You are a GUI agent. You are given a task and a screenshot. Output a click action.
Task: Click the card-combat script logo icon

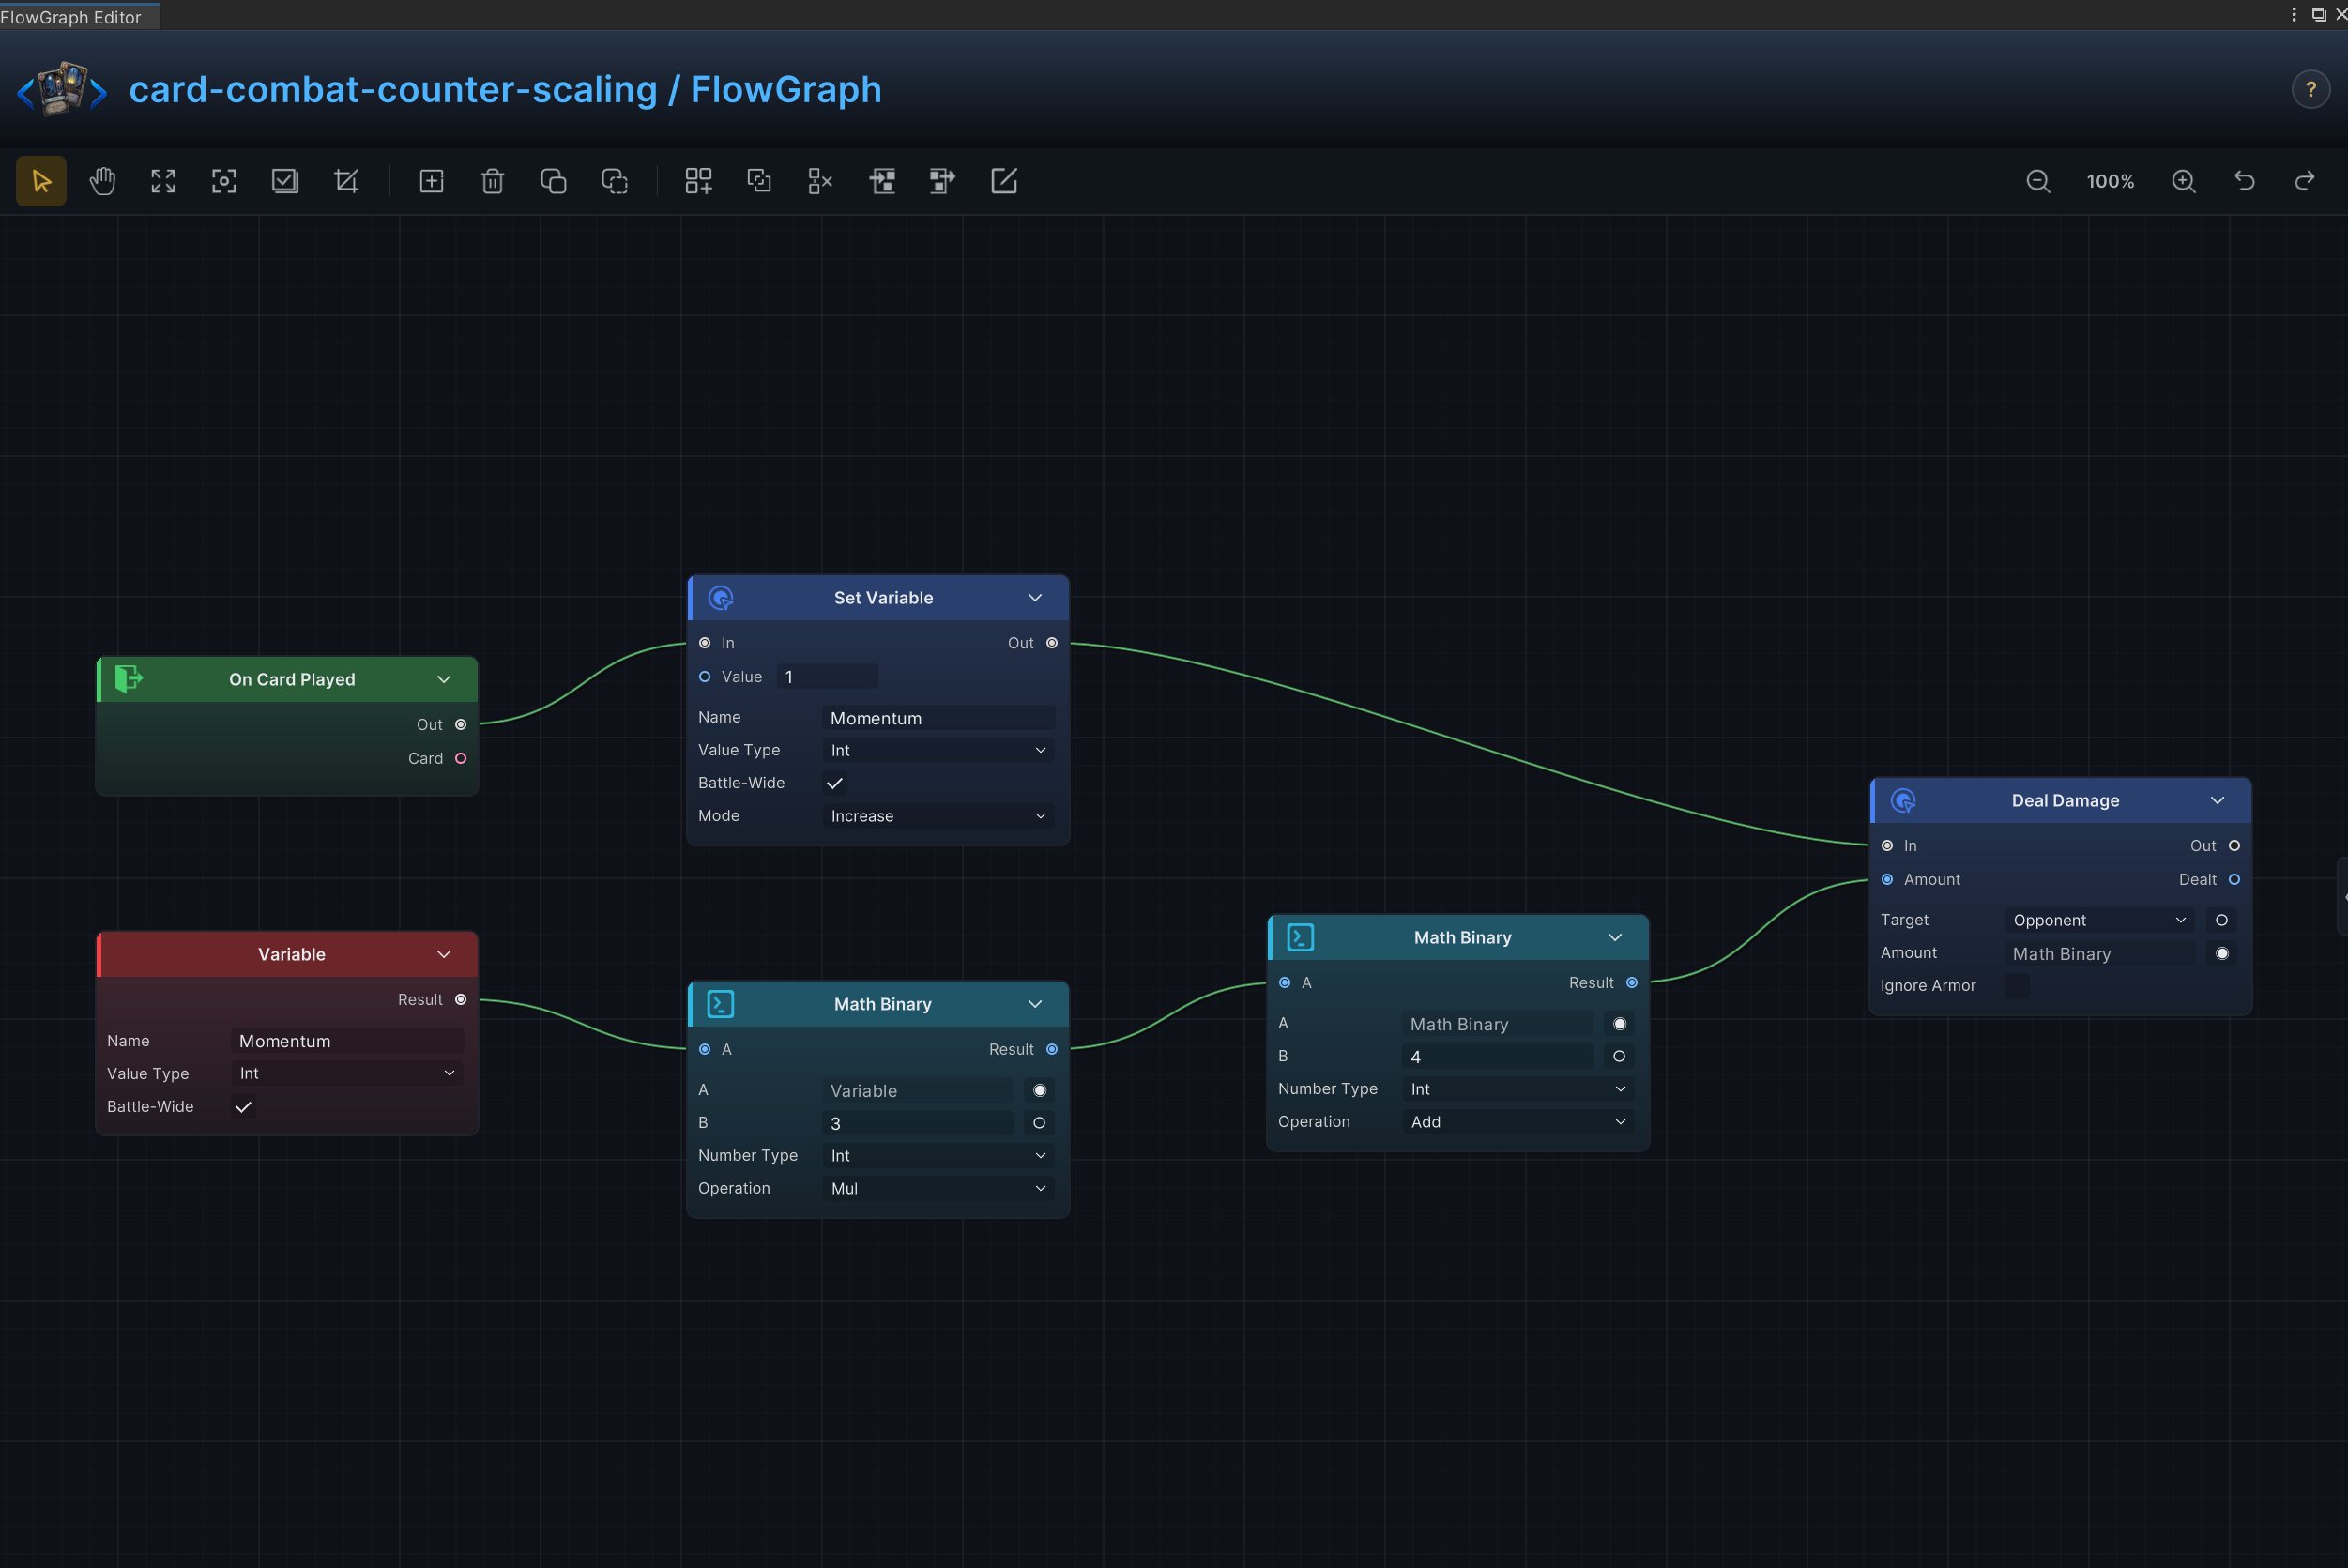click(62, 89)
